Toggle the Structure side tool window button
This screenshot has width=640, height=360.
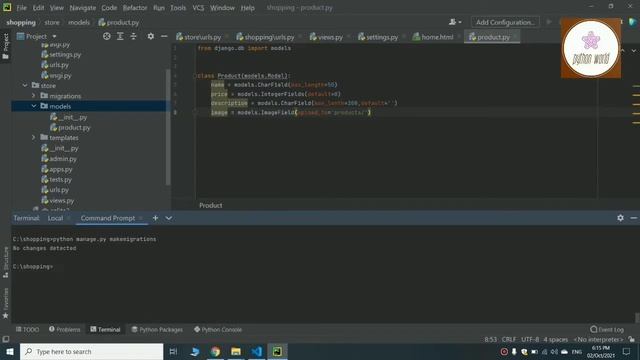[5, 262]
